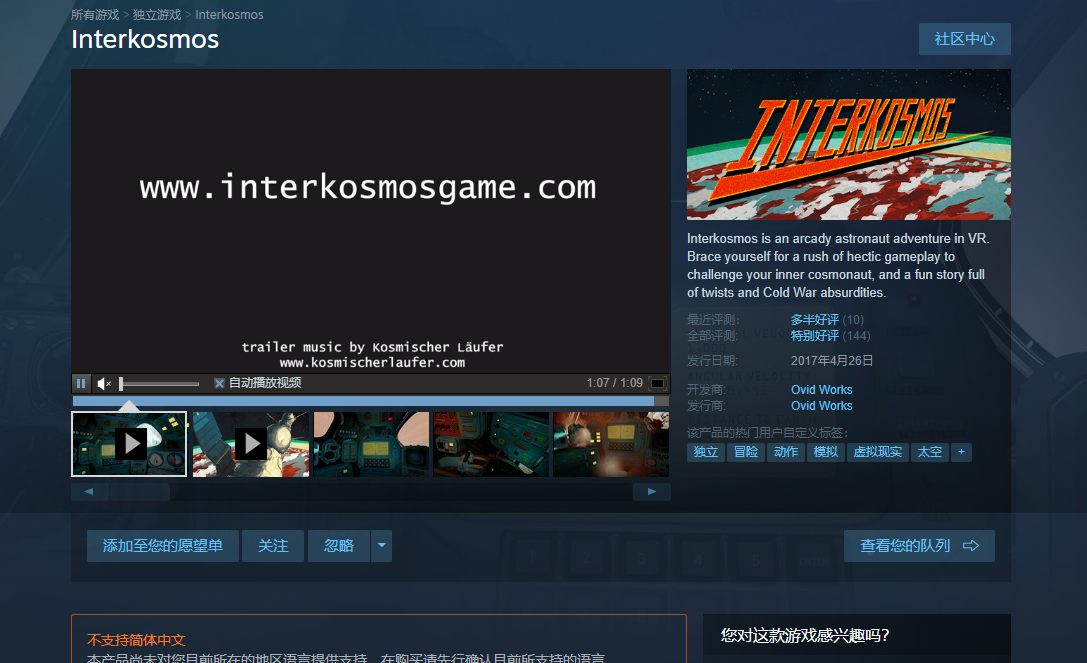Image resolution: width=1087 pixels, height=663 pixels.
Task: Open publisher Ovid Works link
Action: coord(821,406)
